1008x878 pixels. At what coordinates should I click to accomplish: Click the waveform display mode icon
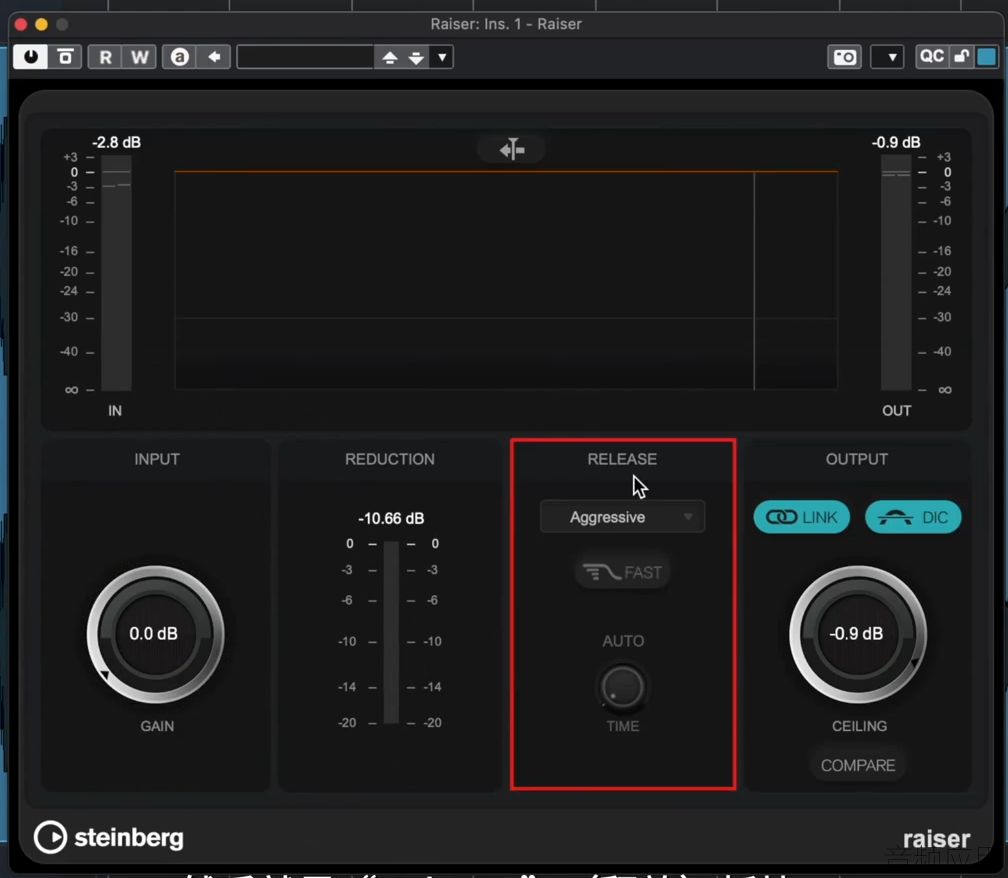point(512,150)
